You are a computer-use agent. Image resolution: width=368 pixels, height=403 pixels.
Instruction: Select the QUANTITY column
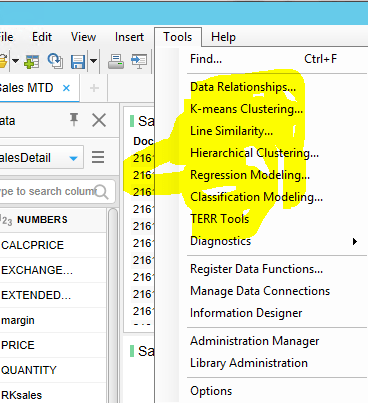tap(53, 370)
